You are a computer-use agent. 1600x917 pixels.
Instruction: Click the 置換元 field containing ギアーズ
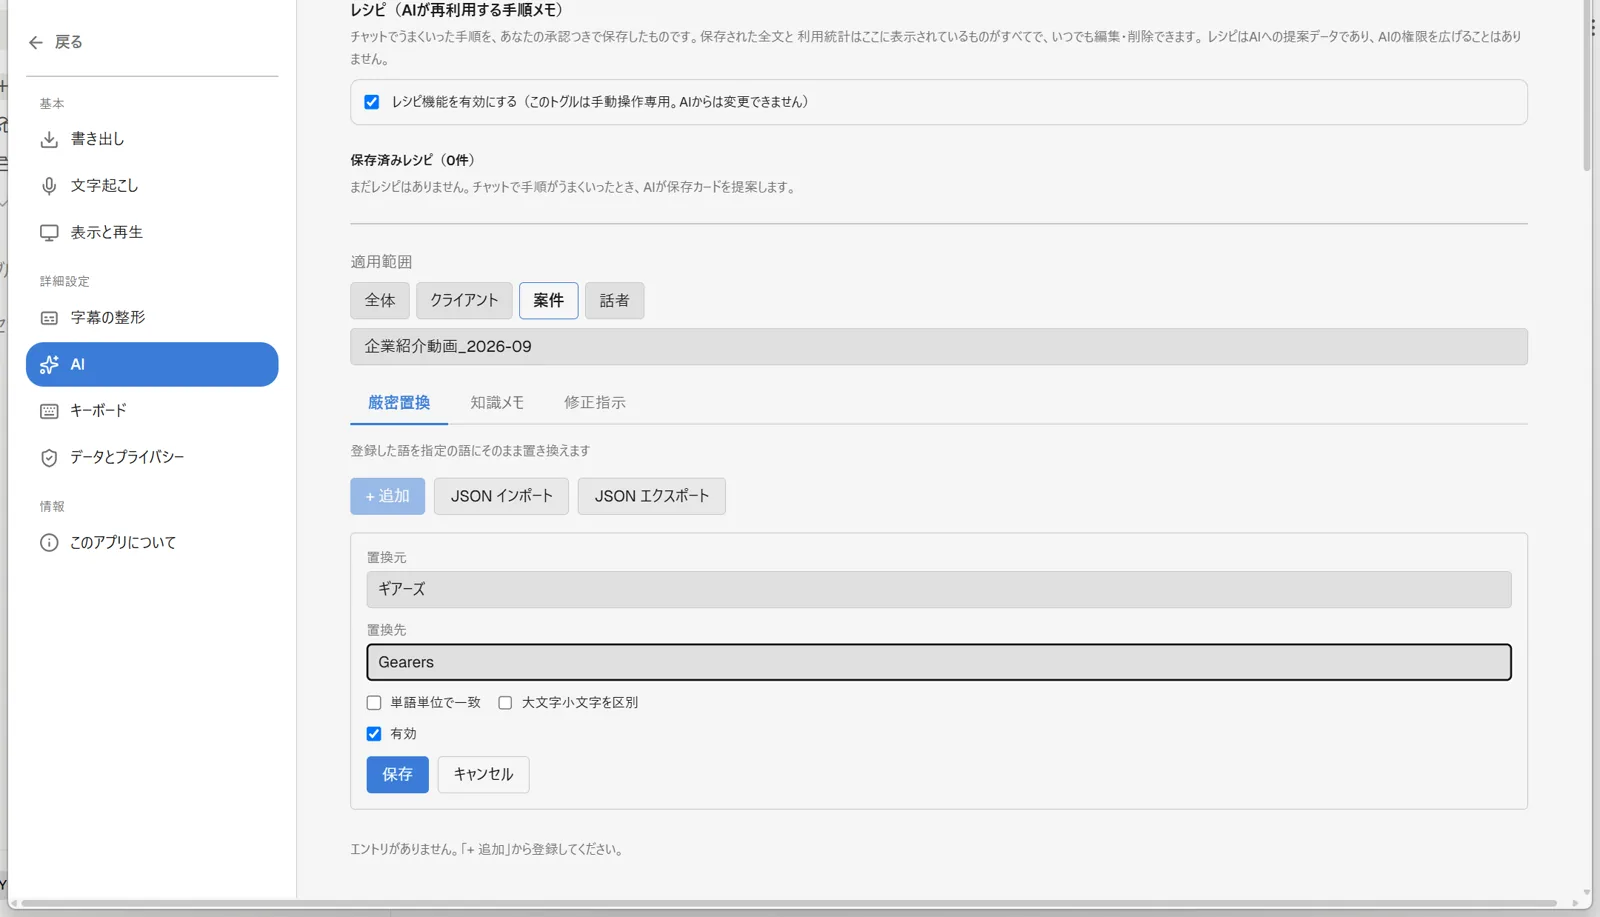coord(939,590)
